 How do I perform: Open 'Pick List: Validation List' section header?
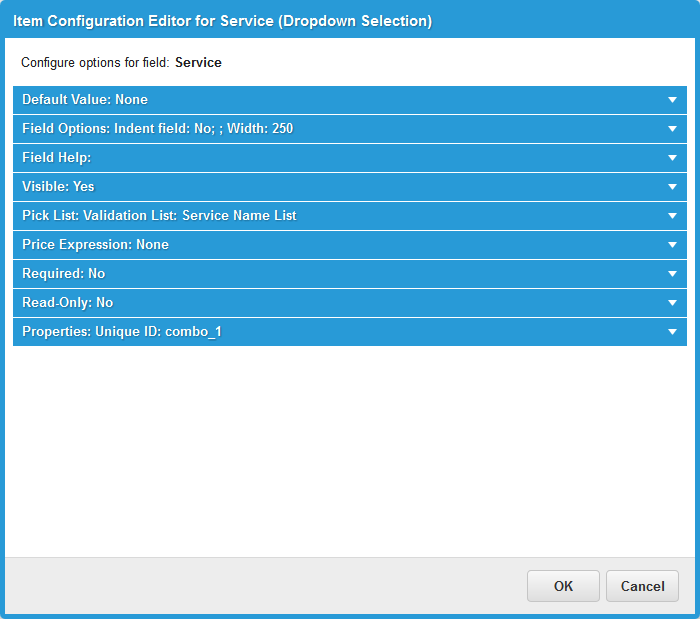(x=159, y=216)
